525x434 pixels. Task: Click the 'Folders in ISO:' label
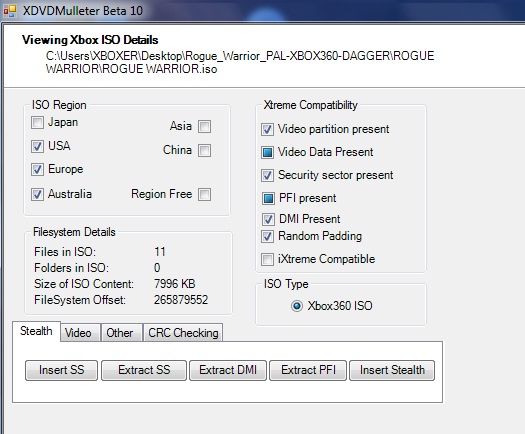pos(71,268)
